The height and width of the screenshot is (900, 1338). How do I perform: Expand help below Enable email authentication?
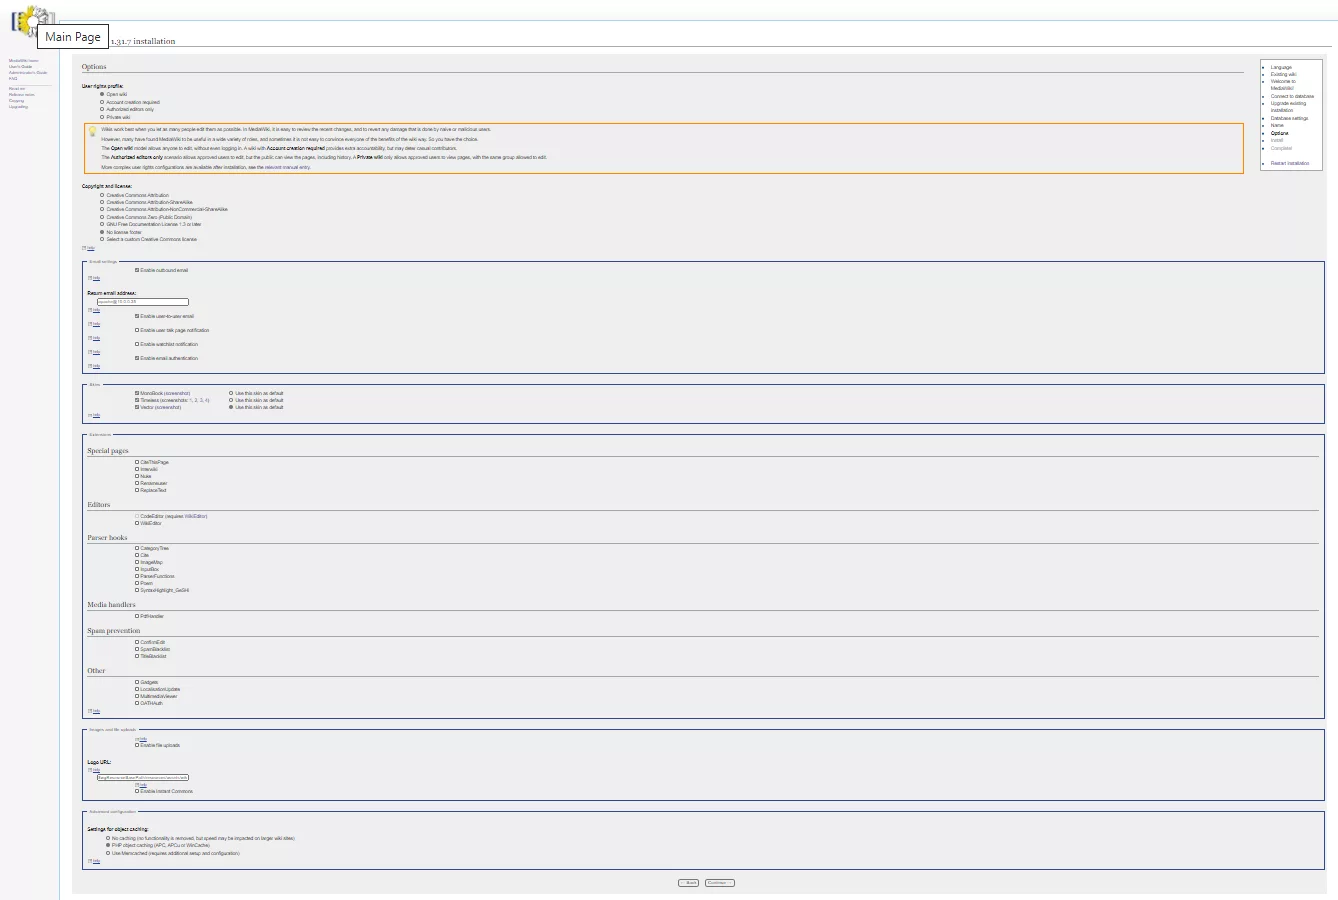tap(94, 366)
